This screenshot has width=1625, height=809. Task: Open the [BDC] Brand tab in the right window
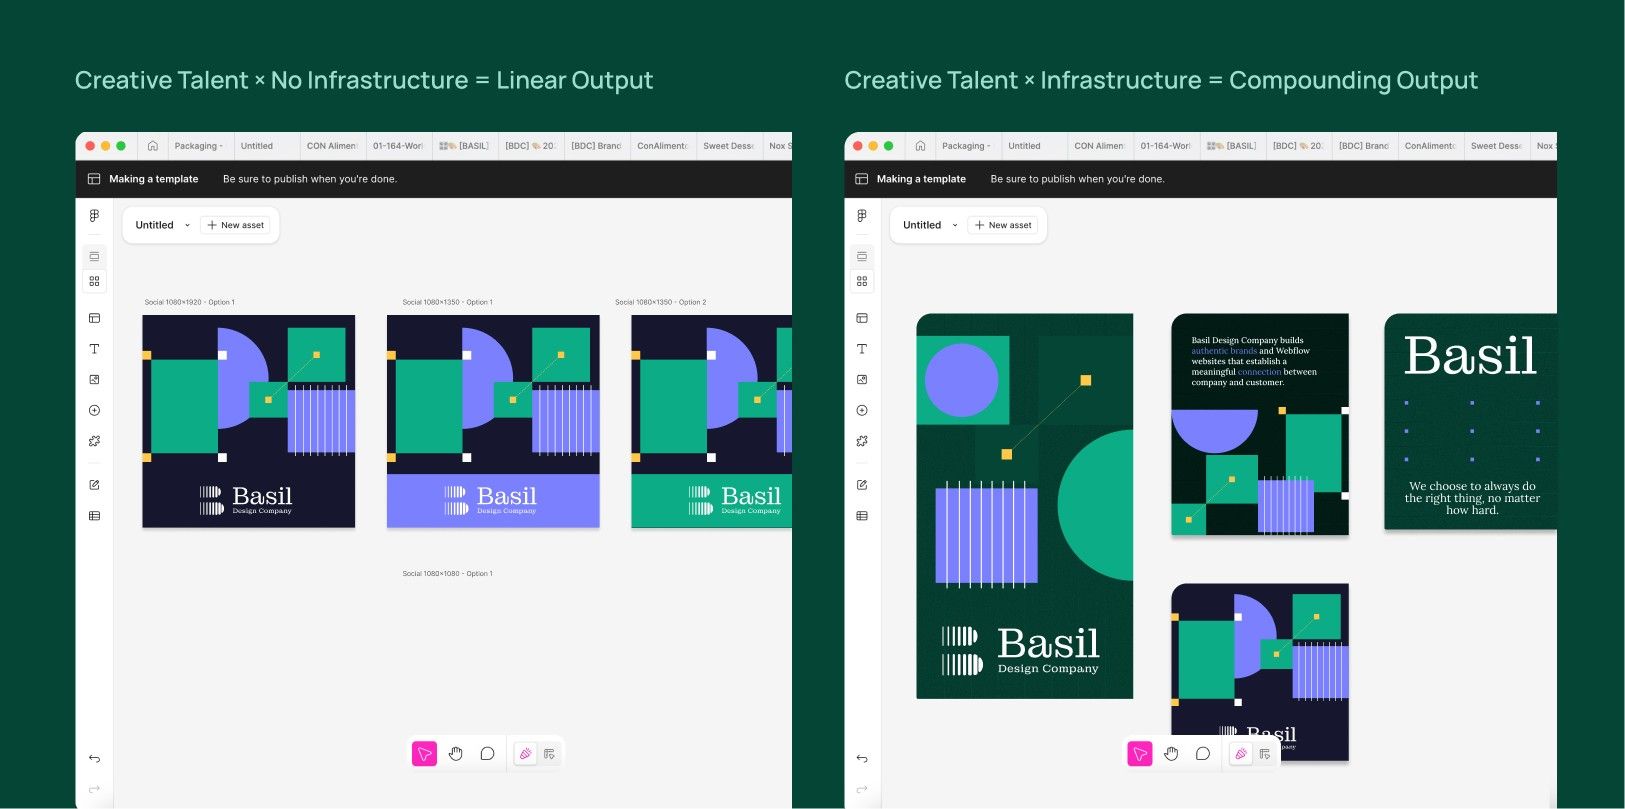point(1364,146)
